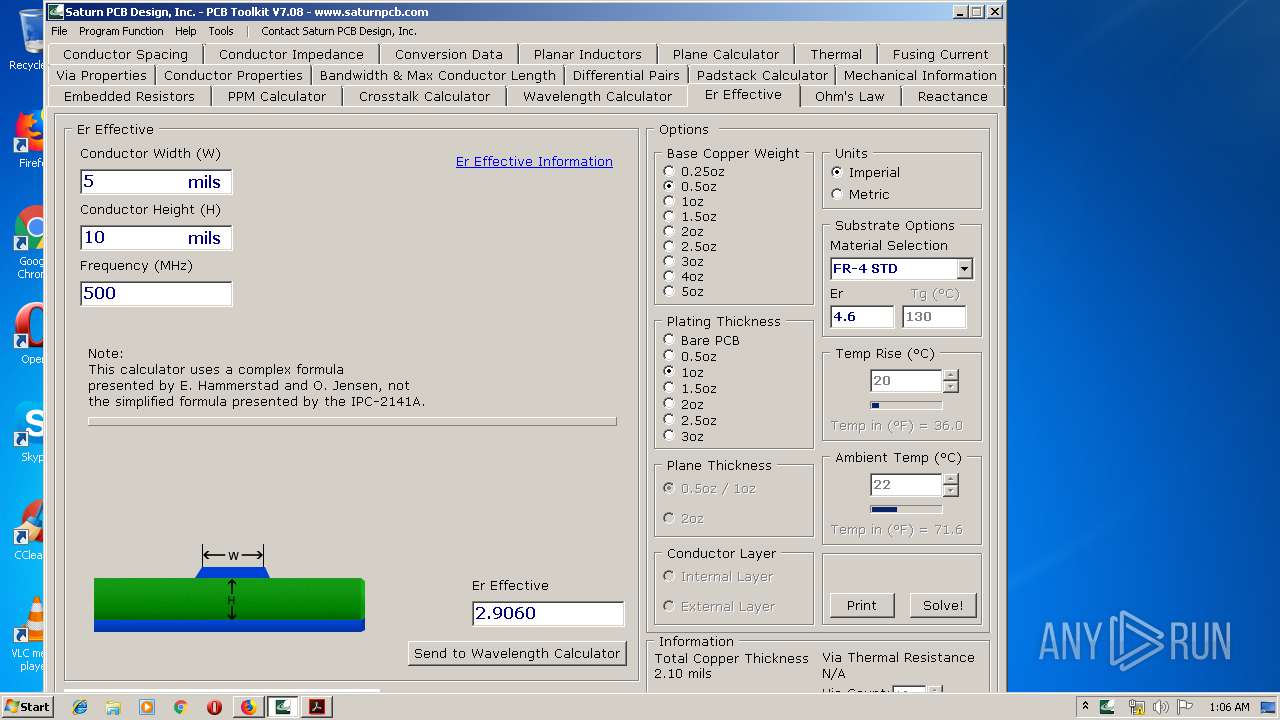Image resolution: width=1280 pixels, height=720 pixels.
Task: Open Google Chrome desktop shortcut
Action: pyautogui.click(x=30, y=242)
